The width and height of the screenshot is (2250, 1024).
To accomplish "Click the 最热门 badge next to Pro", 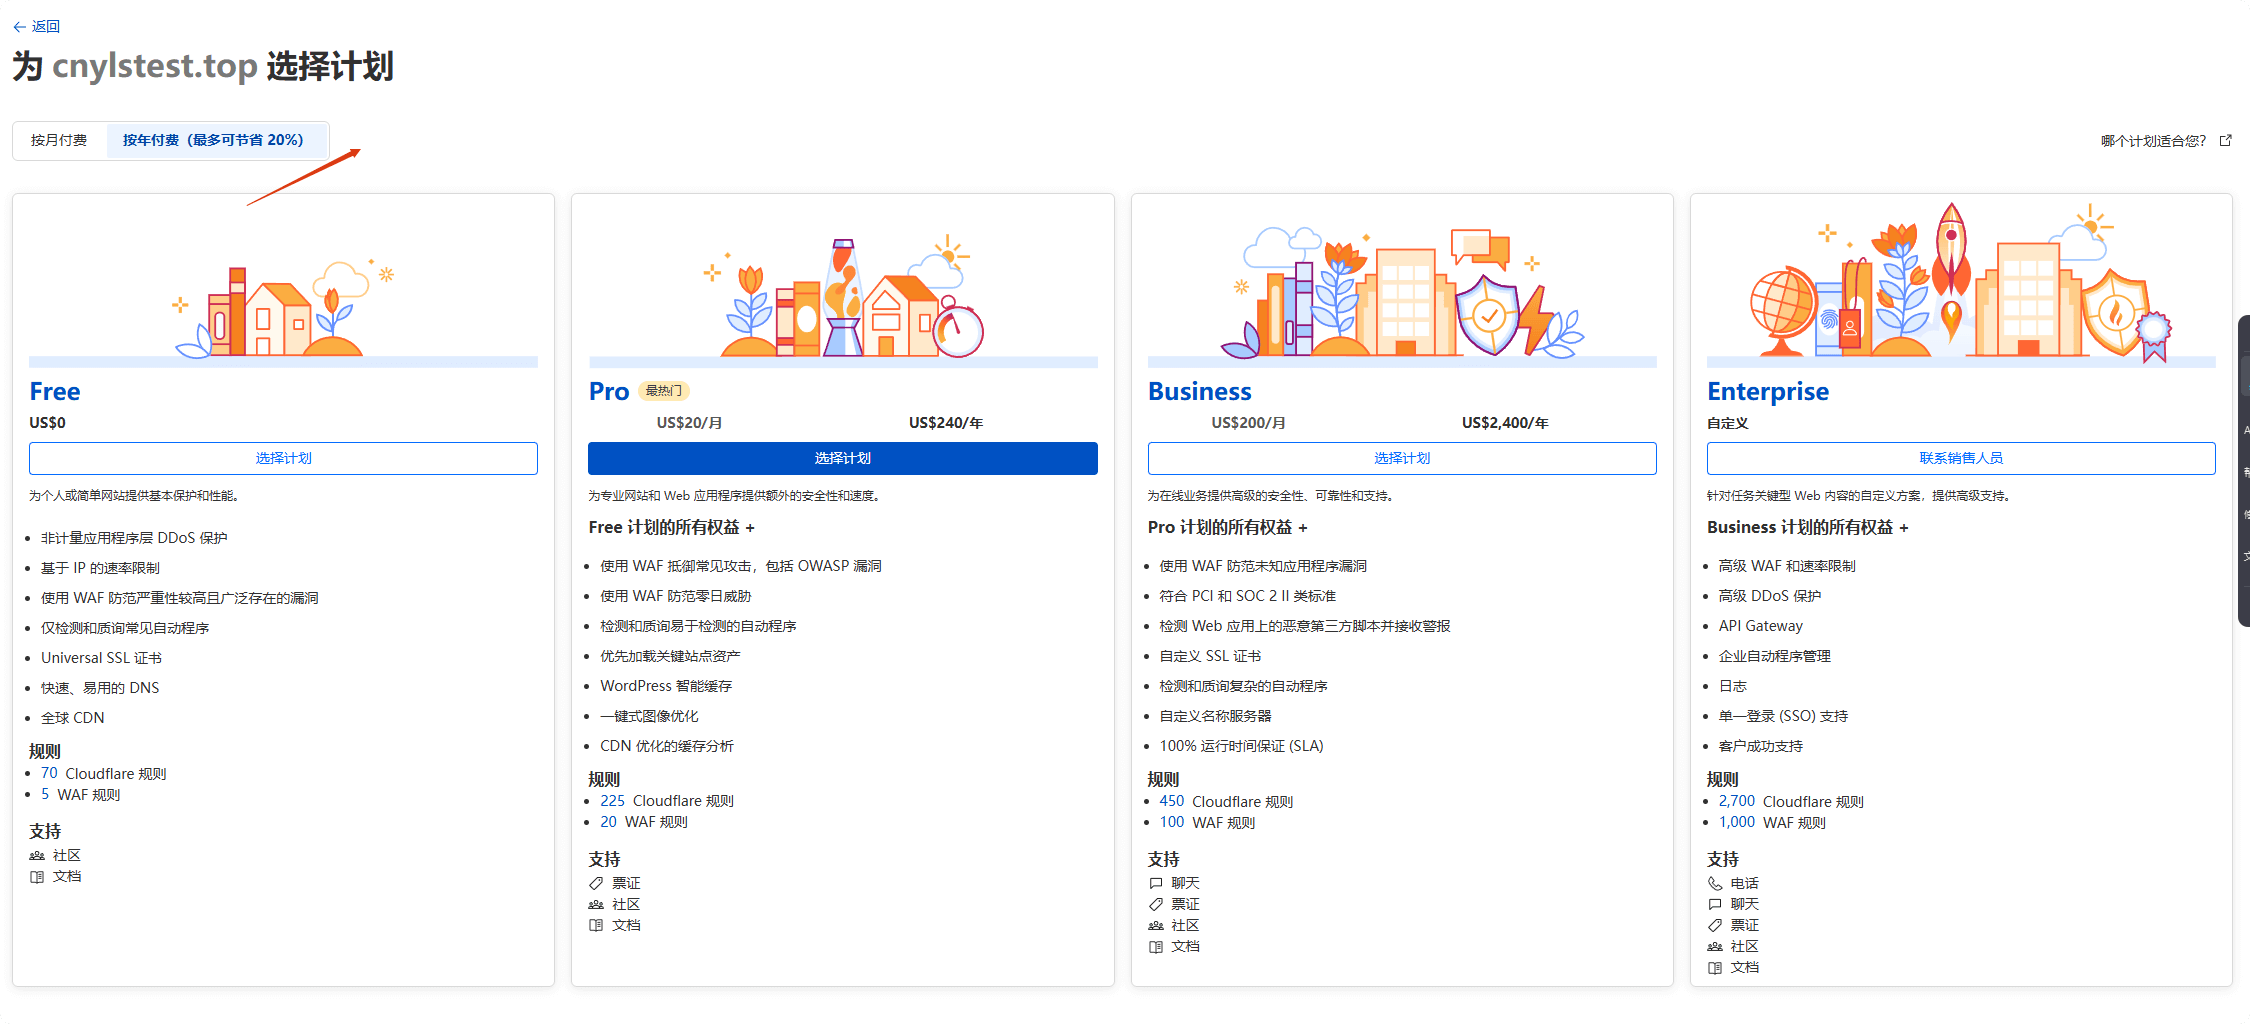I will [x=663, y=391].
